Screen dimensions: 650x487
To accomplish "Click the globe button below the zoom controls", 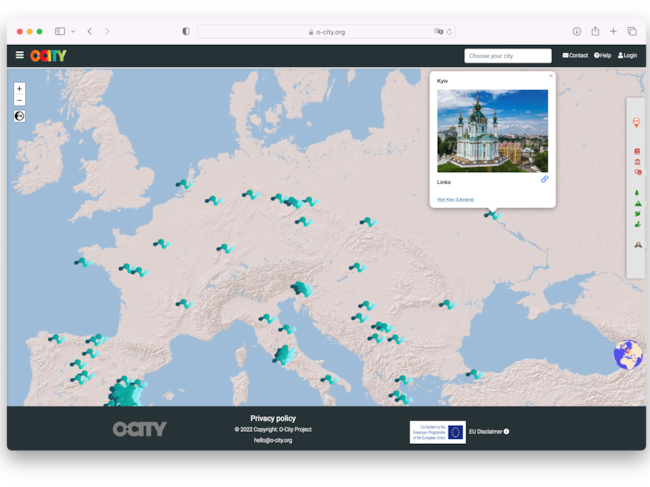I will (19, 116).
